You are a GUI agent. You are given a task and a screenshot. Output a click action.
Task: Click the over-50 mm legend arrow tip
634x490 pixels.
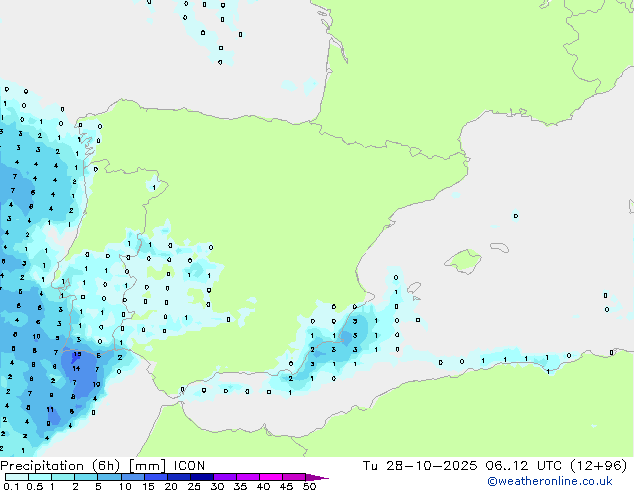317,477
